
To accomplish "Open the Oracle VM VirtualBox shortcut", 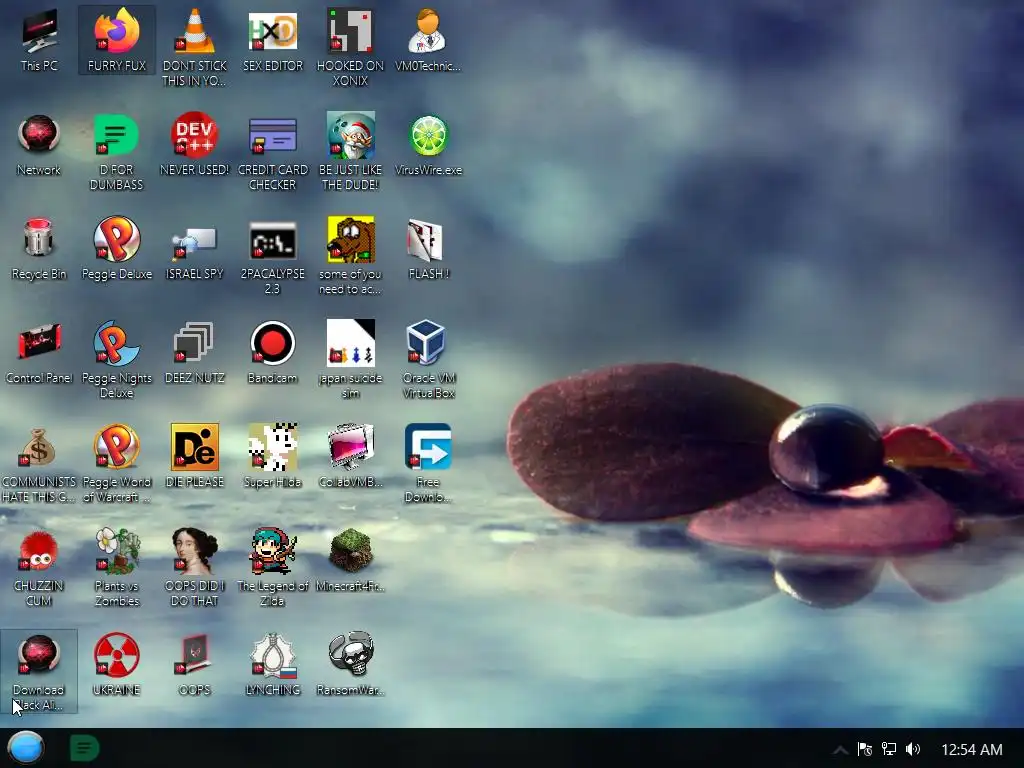I will click(428, 359).
